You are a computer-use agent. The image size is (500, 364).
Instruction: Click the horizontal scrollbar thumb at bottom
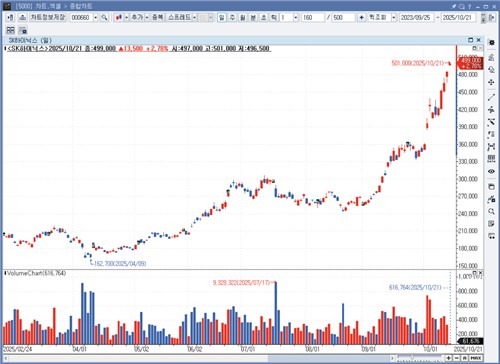click(x=329, y=358)
